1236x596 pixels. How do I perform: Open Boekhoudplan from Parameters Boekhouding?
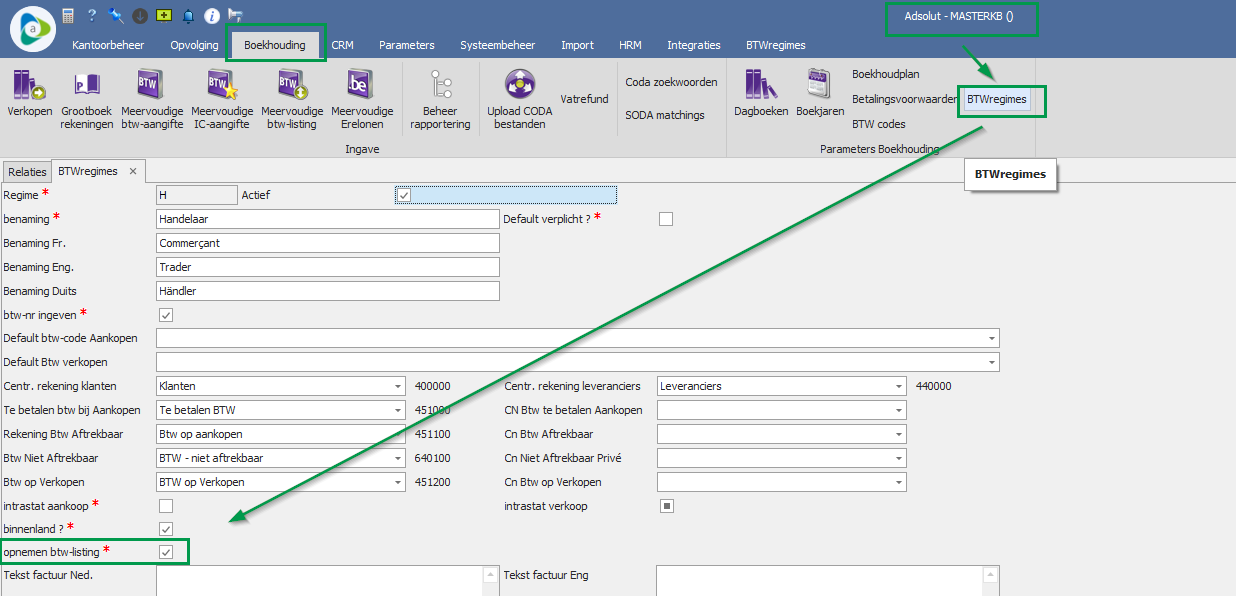885,74
